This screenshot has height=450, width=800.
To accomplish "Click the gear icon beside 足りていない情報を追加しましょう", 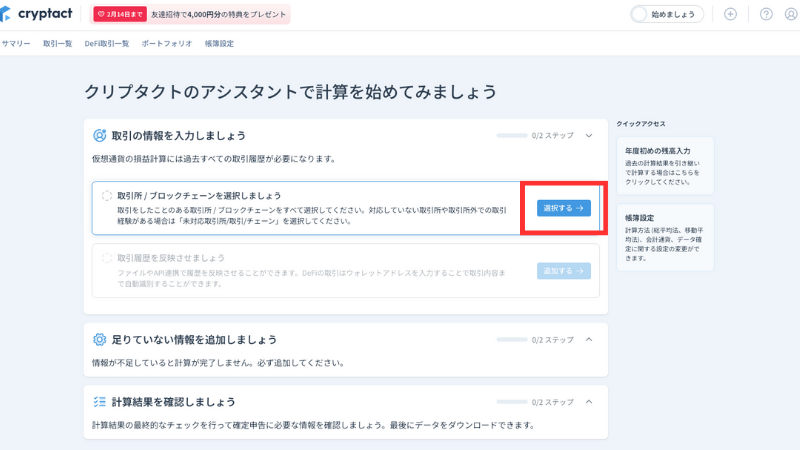I will (99, 339).
